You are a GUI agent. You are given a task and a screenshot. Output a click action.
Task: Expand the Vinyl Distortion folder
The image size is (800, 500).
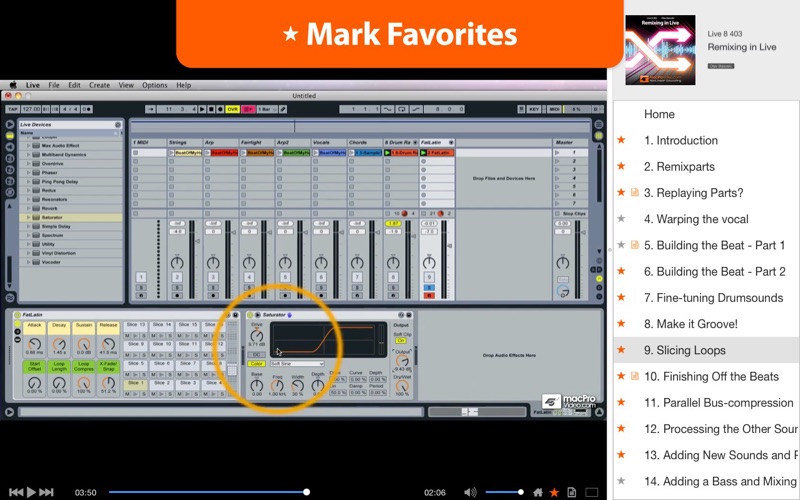(x=29, y=253)
